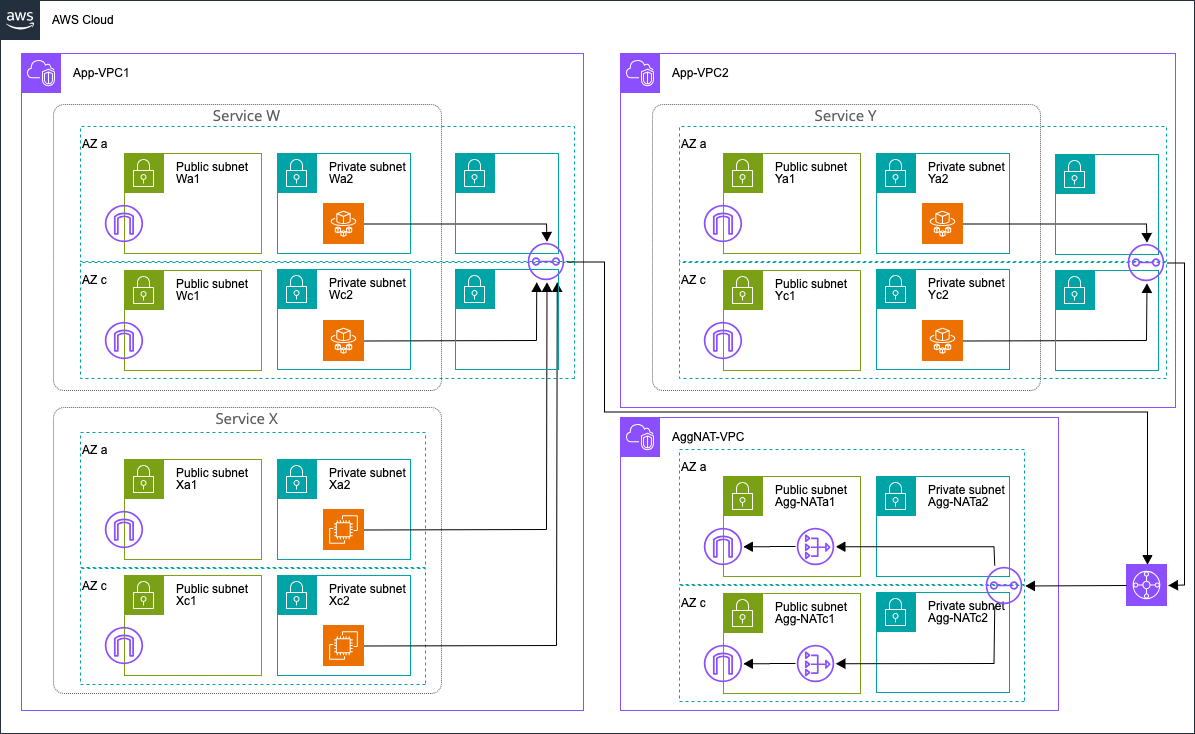Click the NAT gateway icon in Private subnet Wa2
Viewport: 1195px width, 734px height.
343,223
